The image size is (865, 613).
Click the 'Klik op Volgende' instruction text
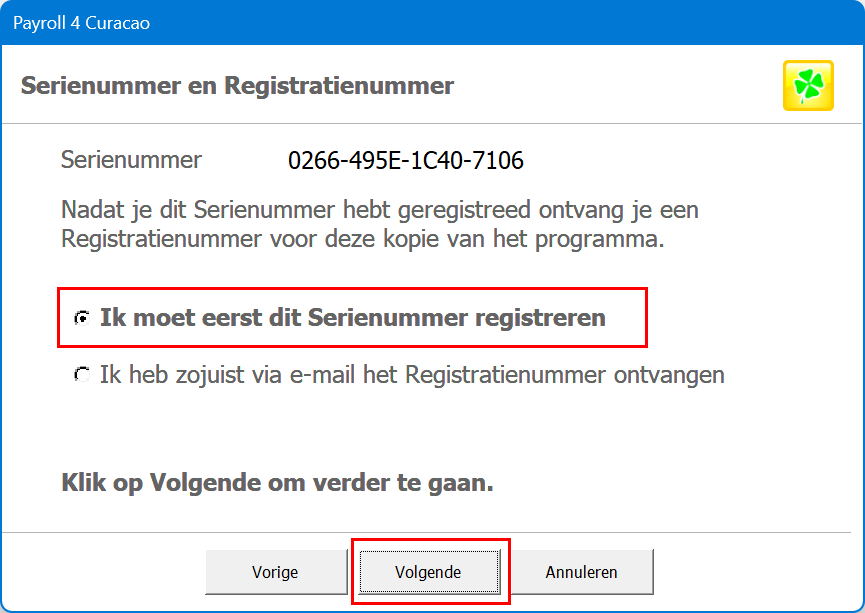277,483
